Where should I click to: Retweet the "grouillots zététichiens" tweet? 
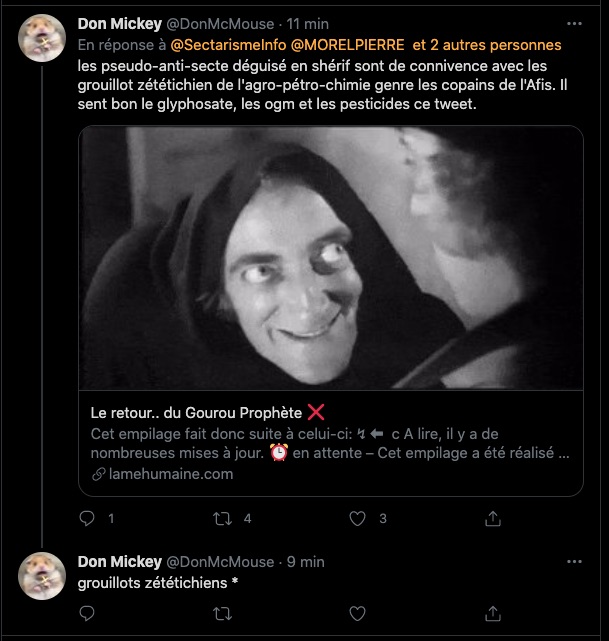[x=223, y=614]
